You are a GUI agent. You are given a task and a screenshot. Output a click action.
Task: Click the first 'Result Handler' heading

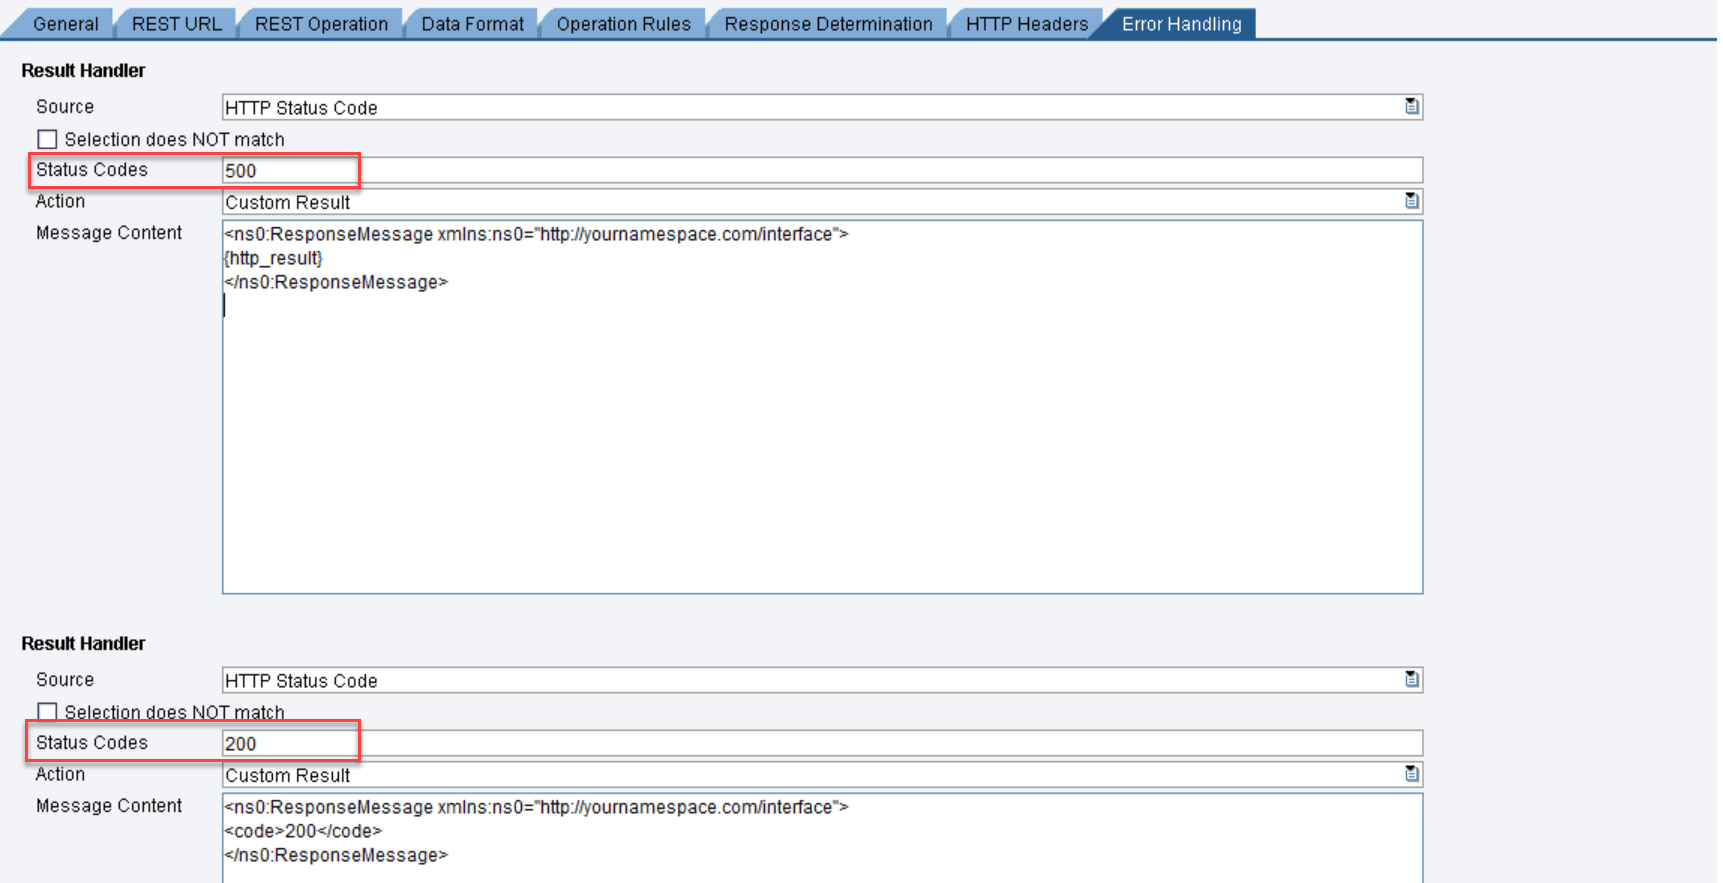coord(83,70)
